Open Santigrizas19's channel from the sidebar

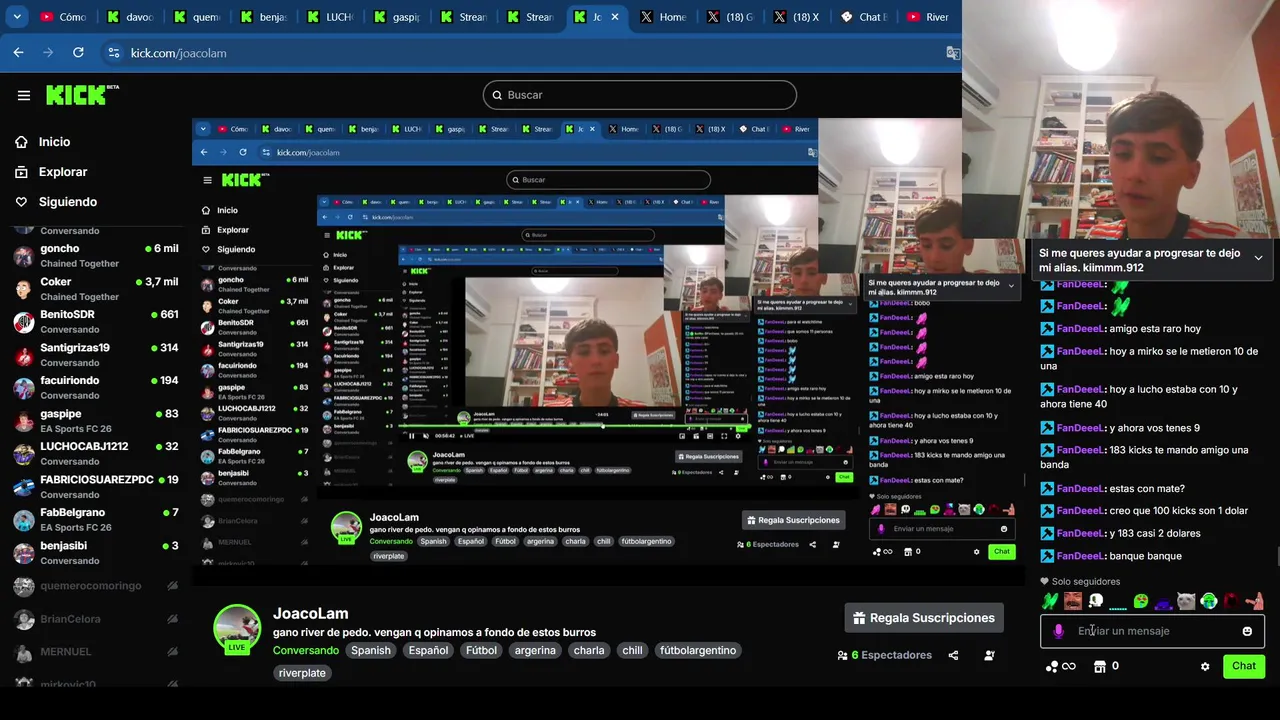96,355
